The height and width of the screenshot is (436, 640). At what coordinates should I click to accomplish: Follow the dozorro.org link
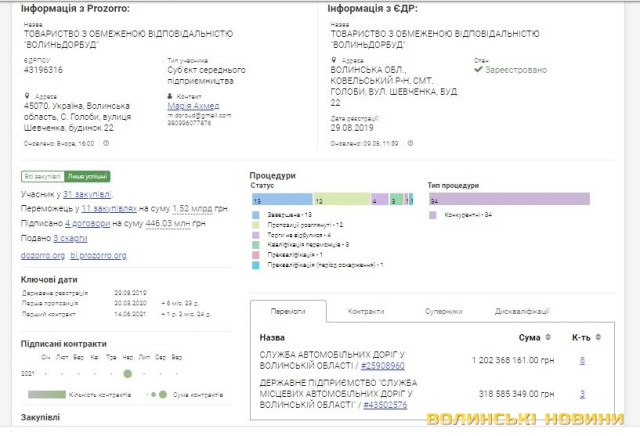tap(42, 255)
